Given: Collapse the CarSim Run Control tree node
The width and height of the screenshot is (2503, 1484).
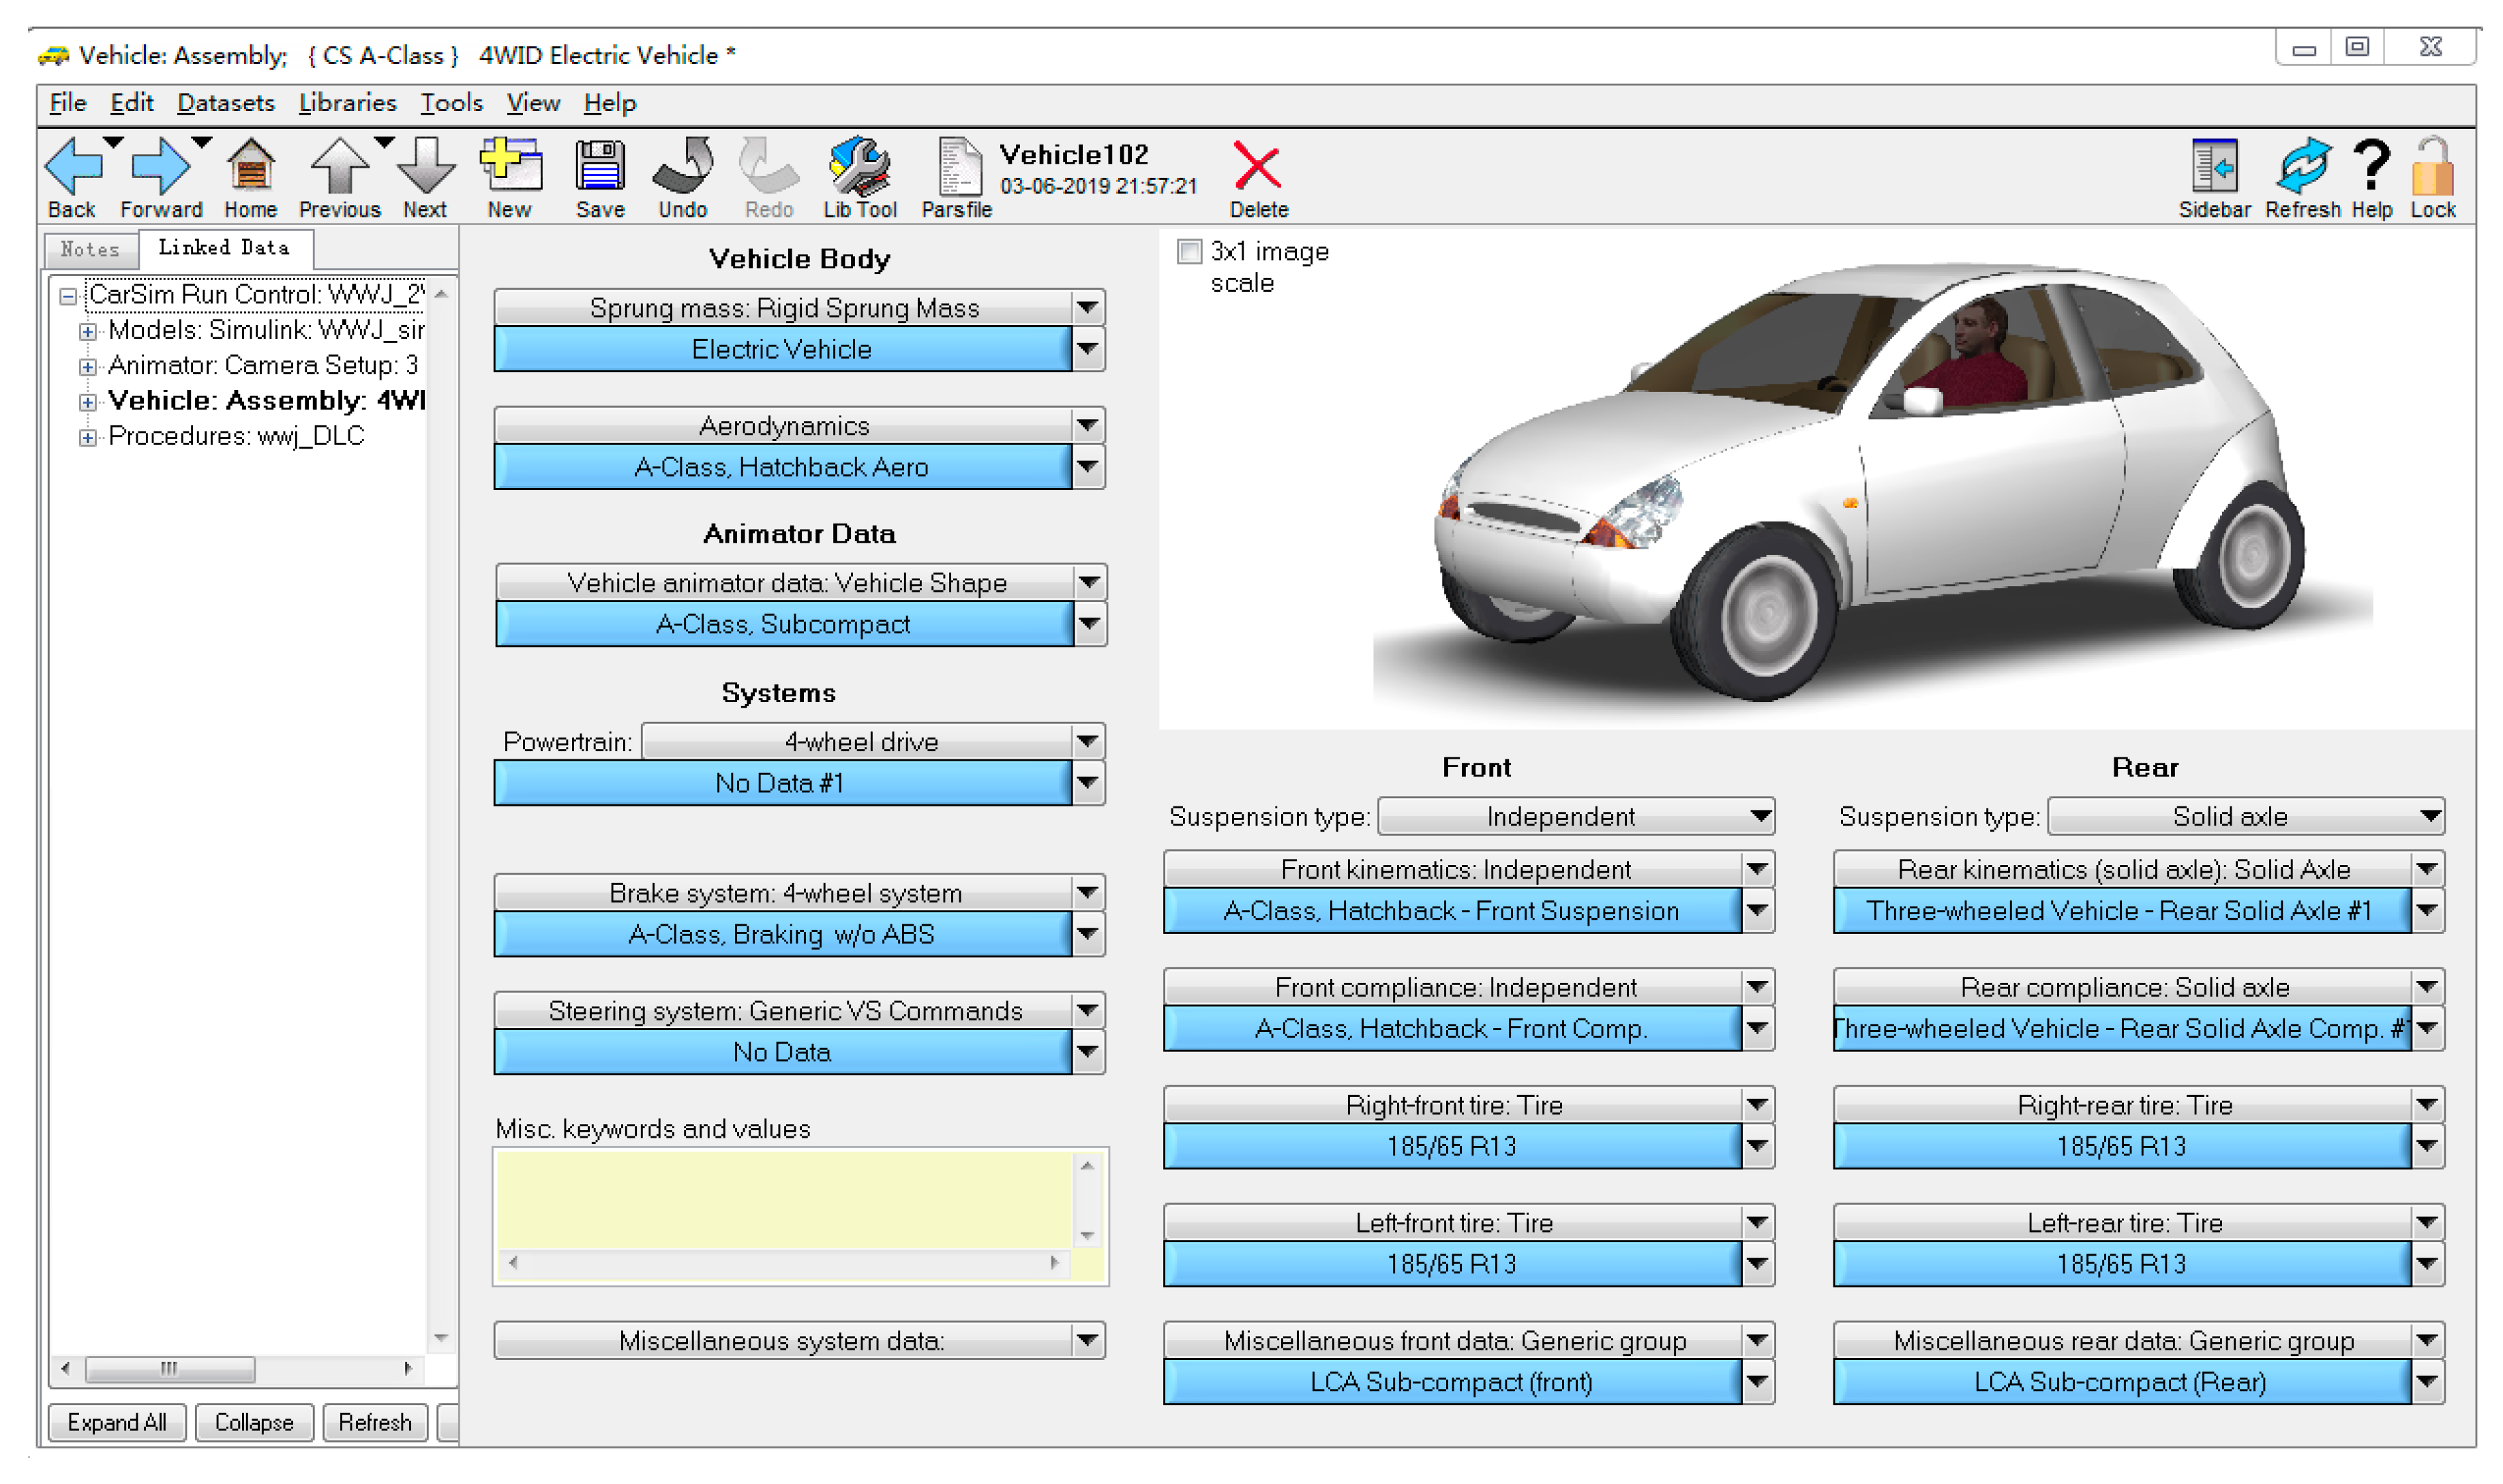Looking at the screenshot, I should point(68,297).
